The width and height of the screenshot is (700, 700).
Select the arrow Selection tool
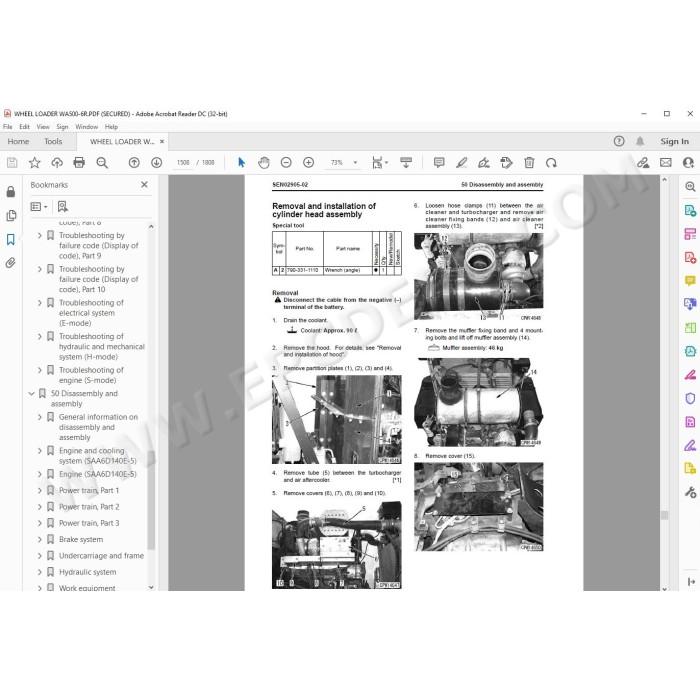(242, 163)
